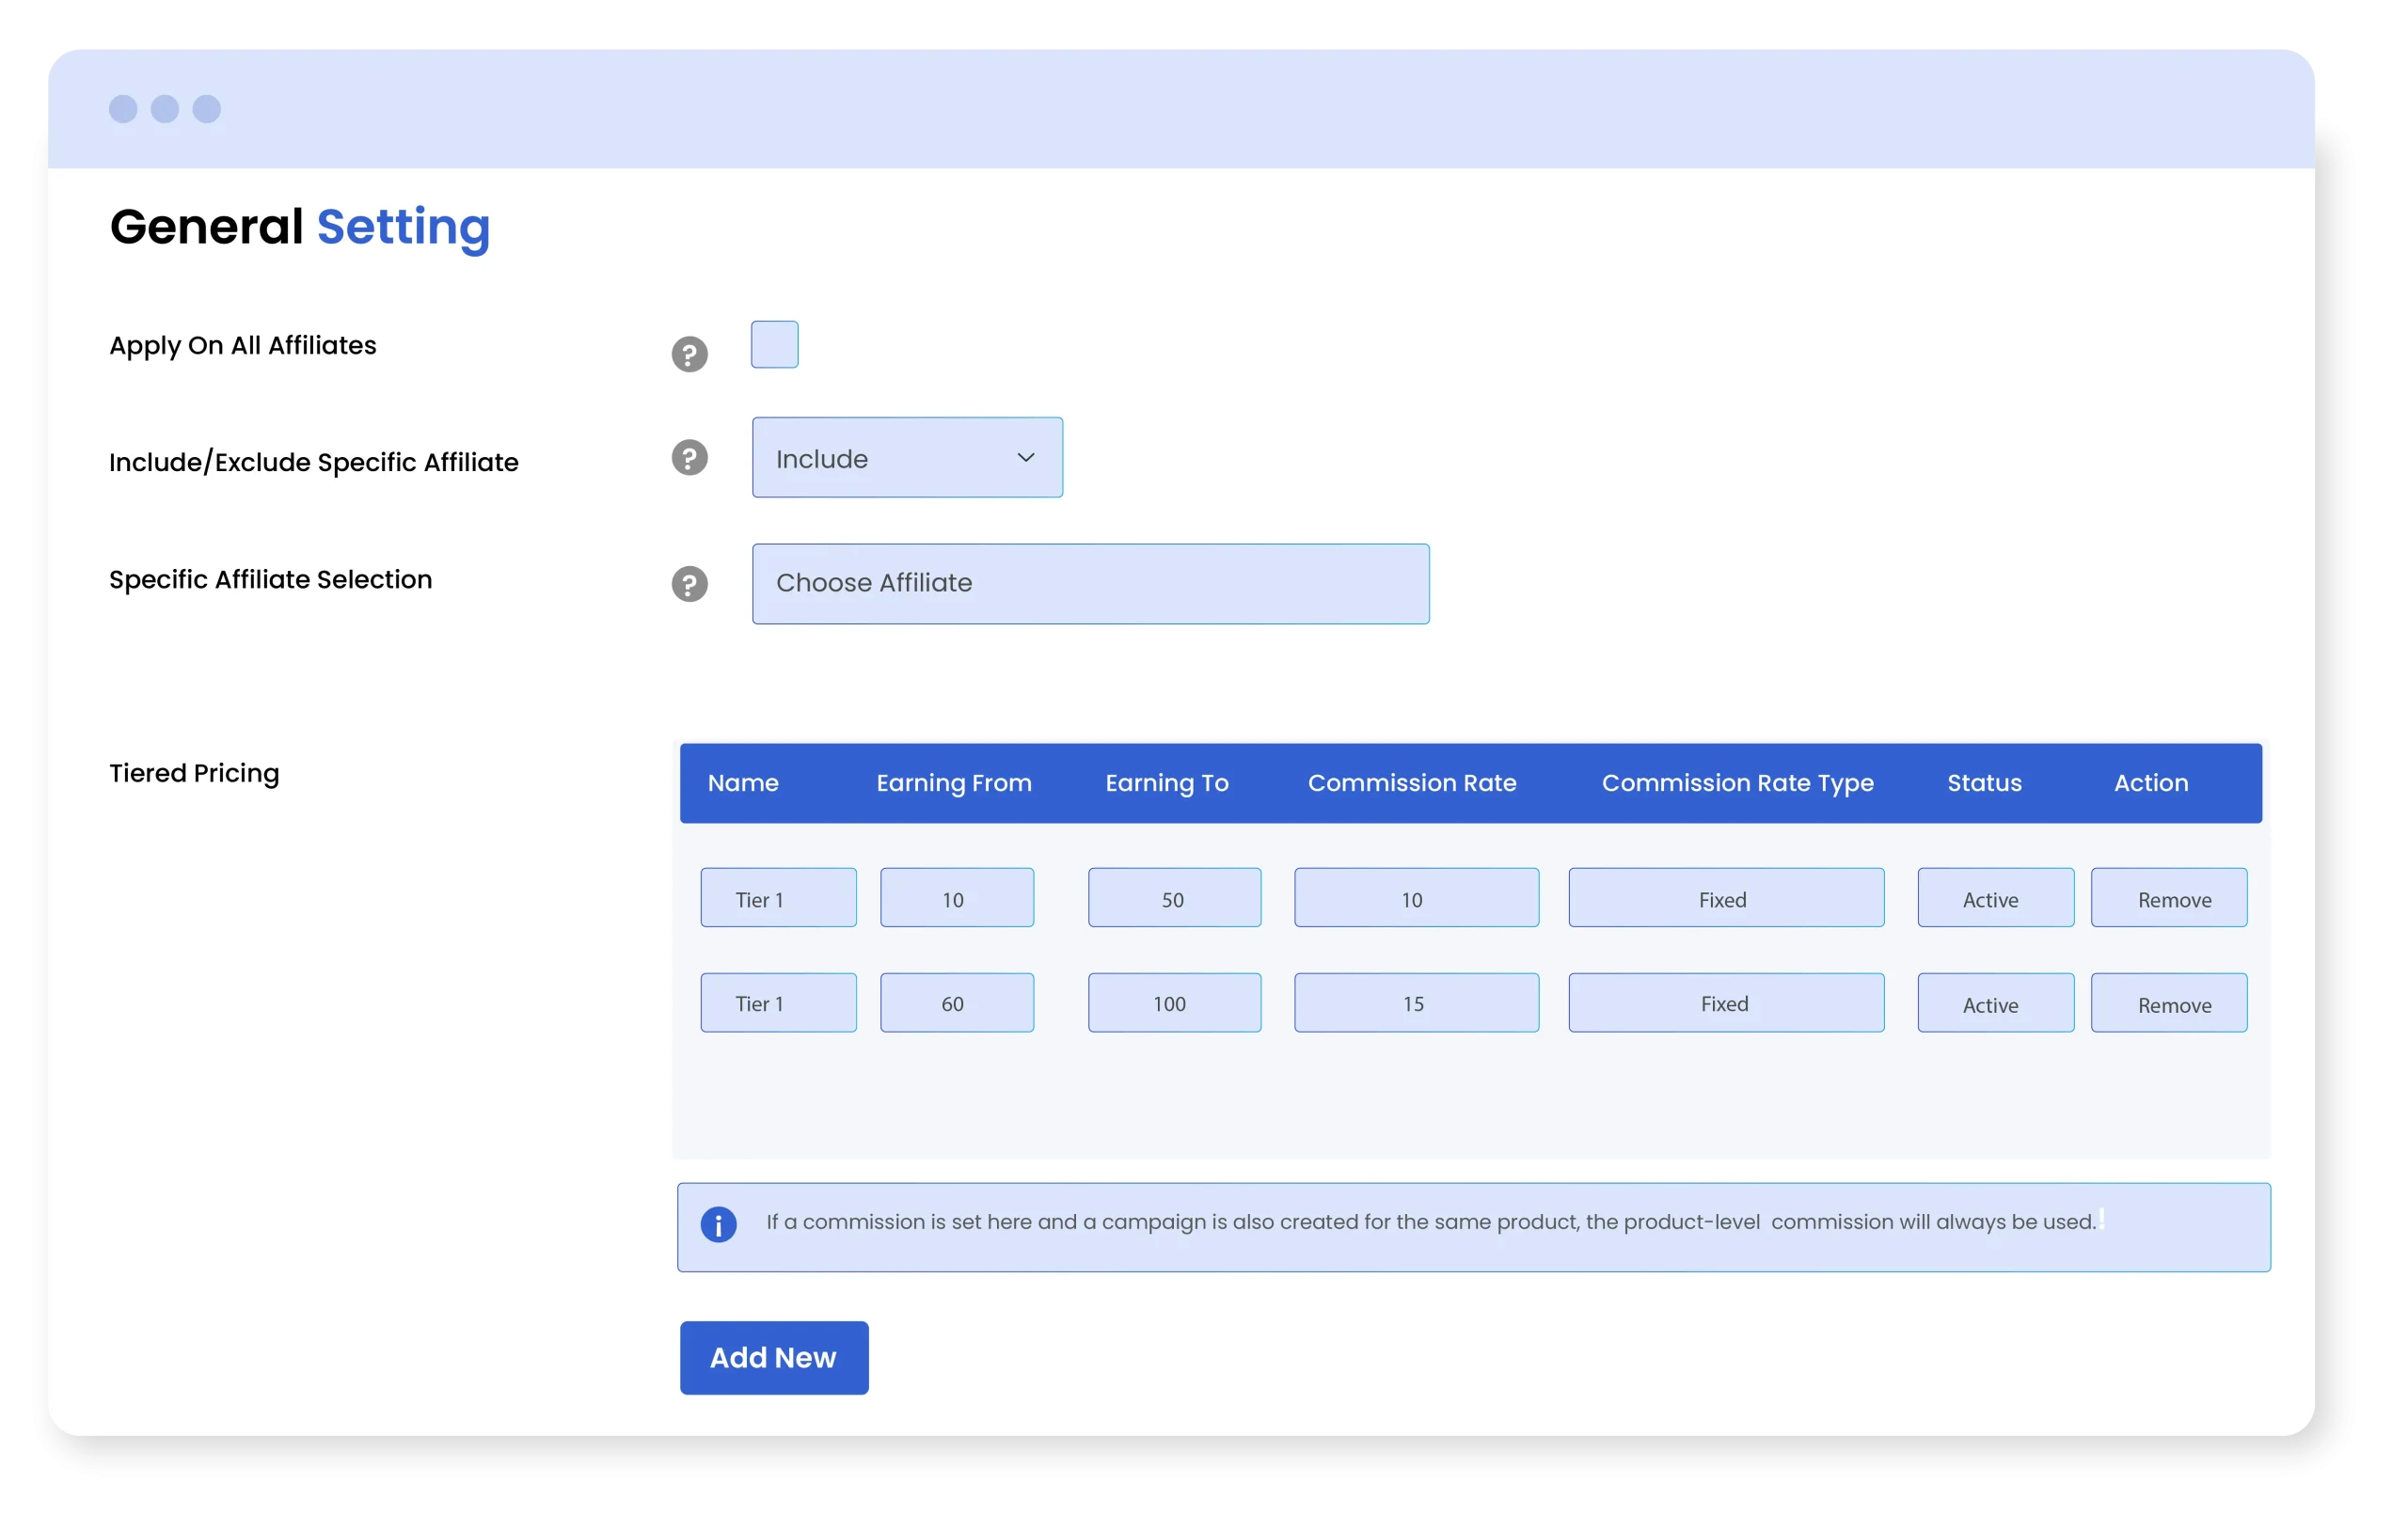The height and width of the screenshot is (1530, 2408).
Task: Click the third window control dot
Action: point(207,109)
